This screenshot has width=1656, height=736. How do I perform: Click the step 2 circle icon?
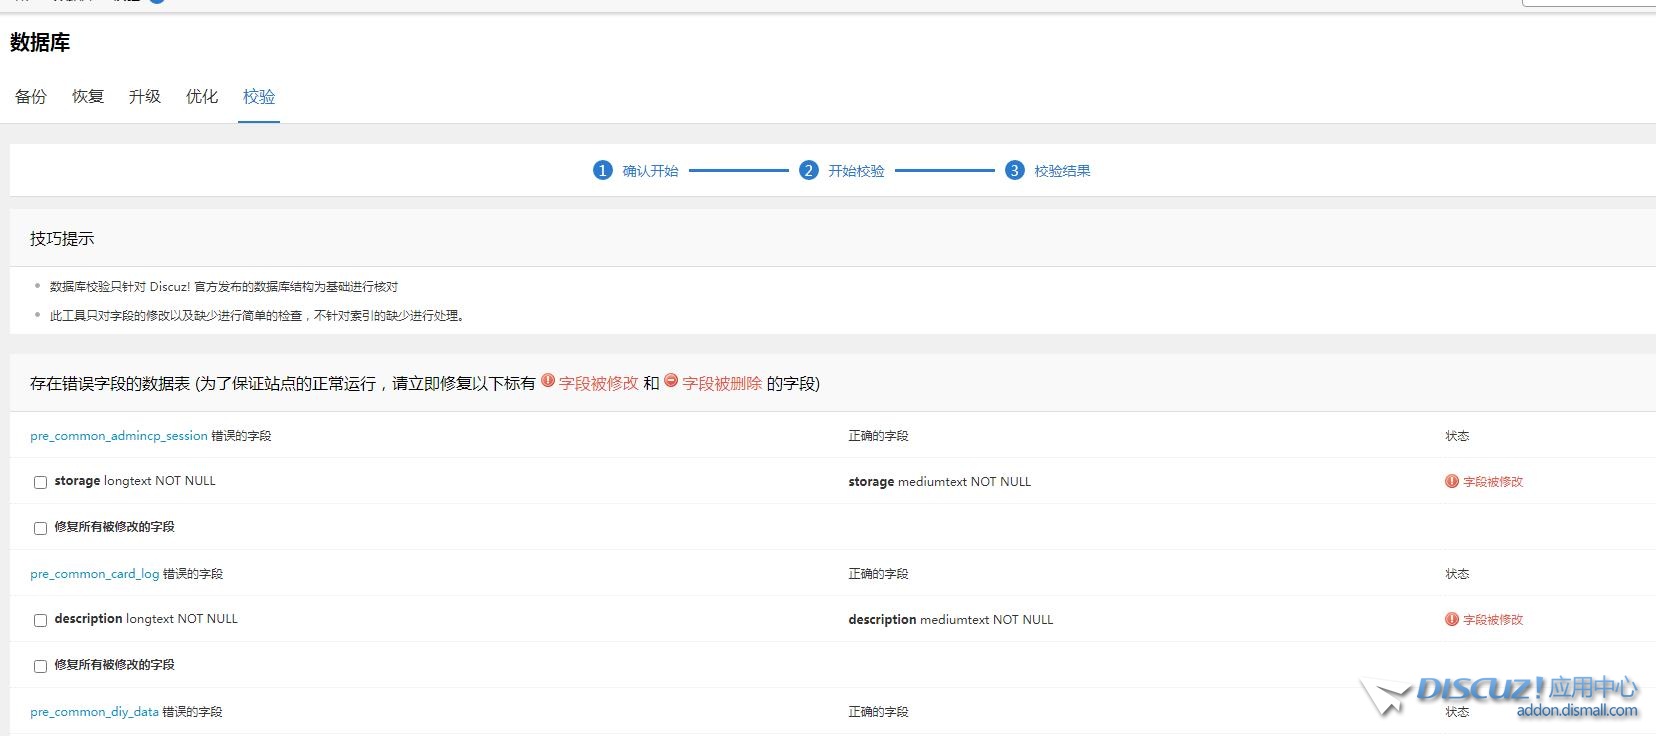click(x=808, y=170)
